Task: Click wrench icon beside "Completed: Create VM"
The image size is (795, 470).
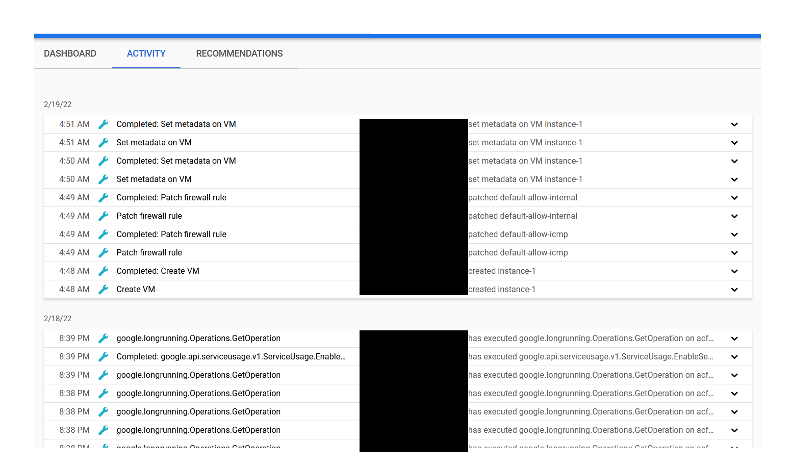Action: point(103,271)
